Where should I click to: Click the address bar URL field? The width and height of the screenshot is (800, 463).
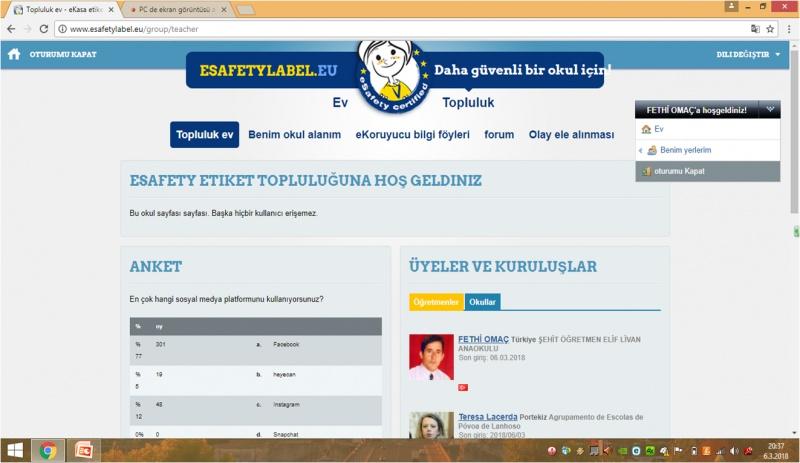[x=400, y=29]
